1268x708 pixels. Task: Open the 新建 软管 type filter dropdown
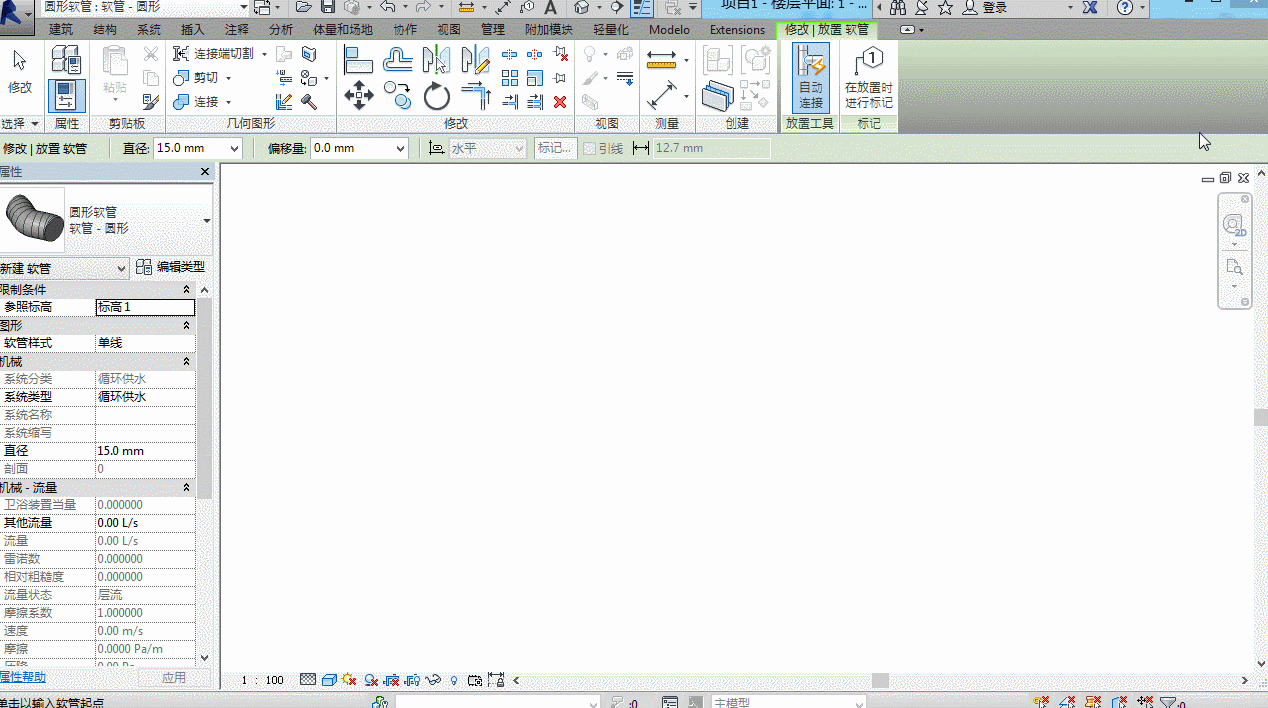122,268
